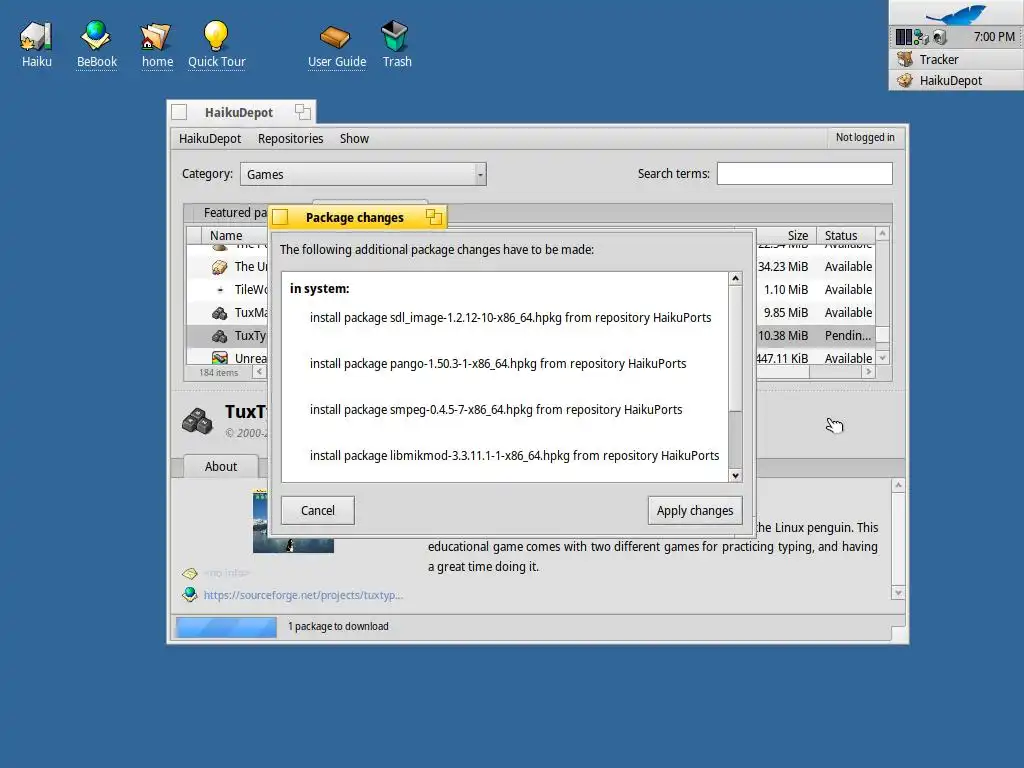The width and height of the screenshot is (1024, 768).
Task: Click the TuxMath package icon in list
Action: [x=219, y=313]
